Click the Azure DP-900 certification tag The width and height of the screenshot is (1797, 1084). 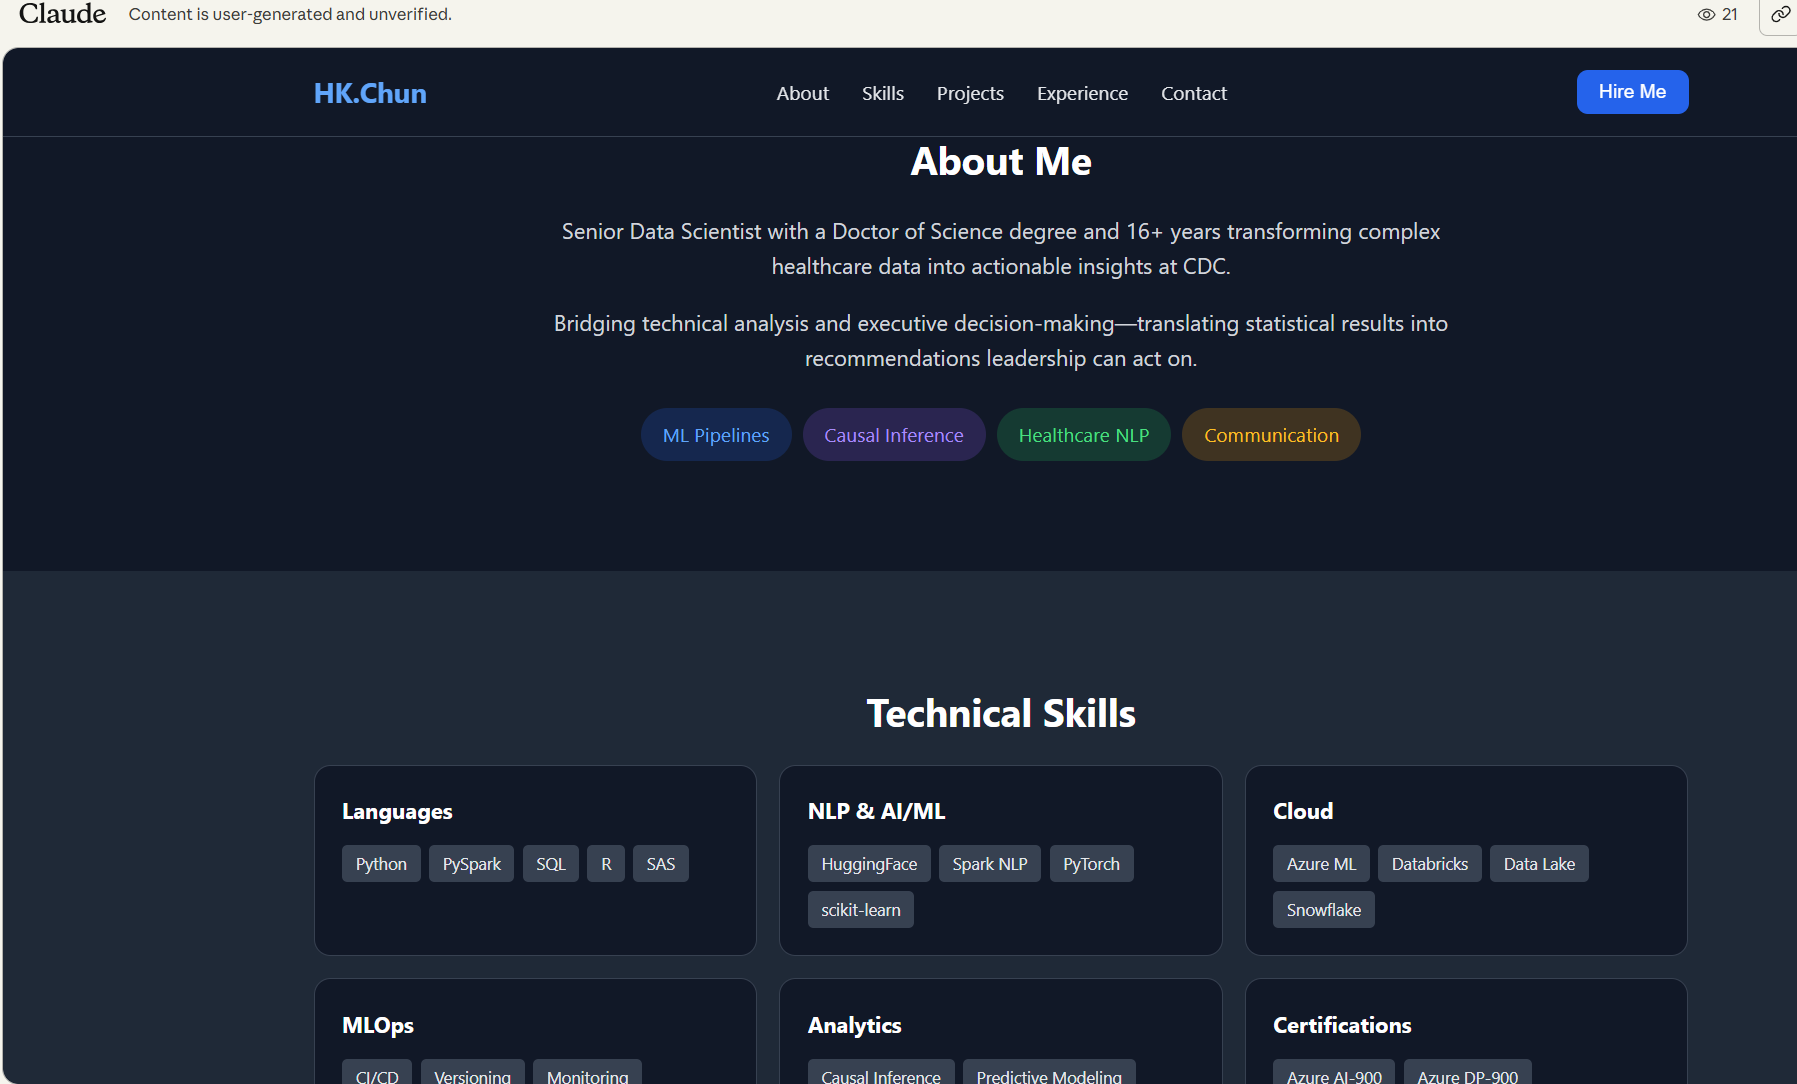[x=1467, y=1074]
